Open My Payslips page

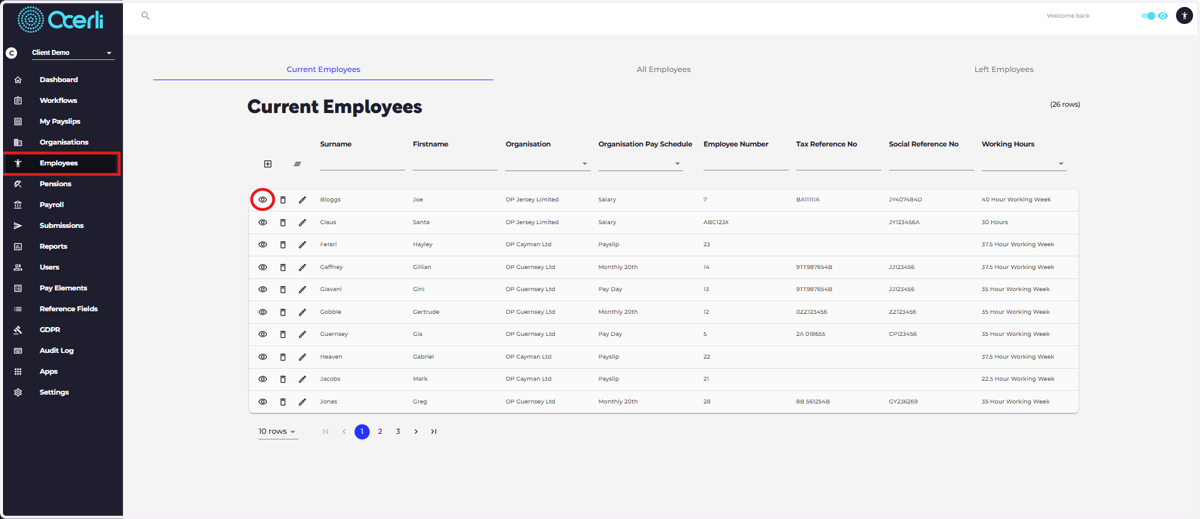pyautogui.click(x=58, y=122)
